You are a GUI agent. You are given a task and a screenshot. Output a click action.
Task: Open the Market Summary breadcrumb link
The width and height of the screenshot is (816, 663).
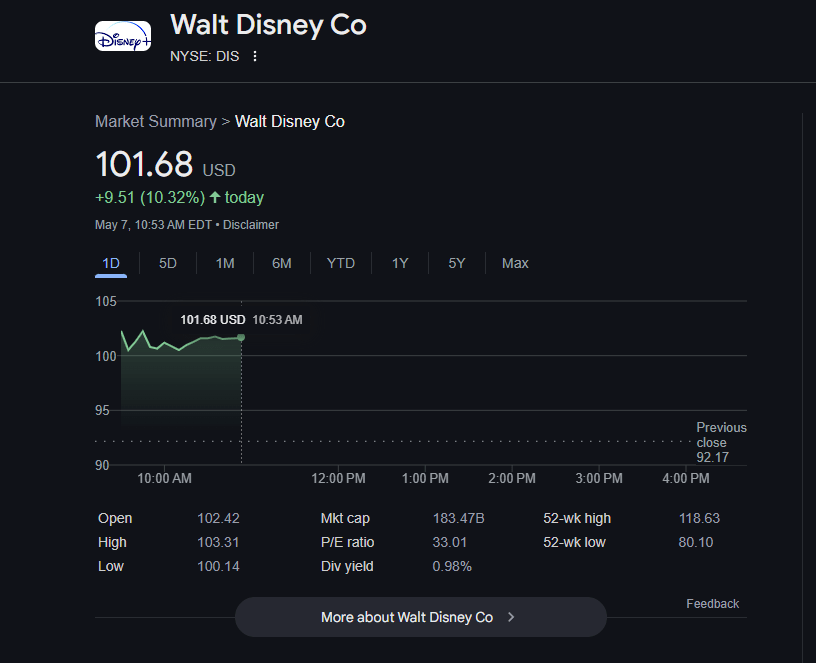156,121
